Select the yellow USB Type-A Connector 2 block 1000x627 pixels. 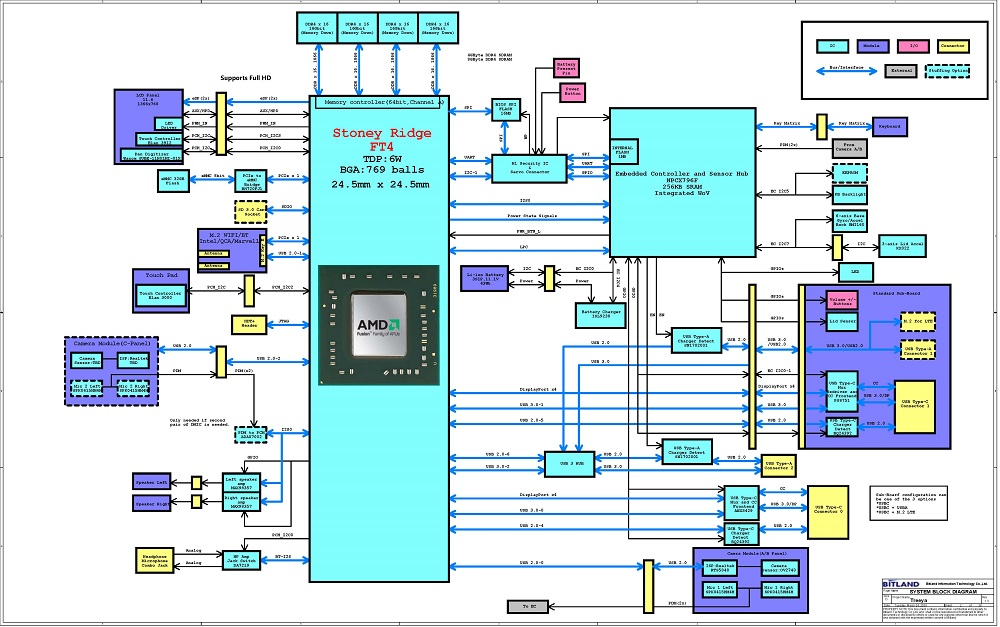point(779,467)
